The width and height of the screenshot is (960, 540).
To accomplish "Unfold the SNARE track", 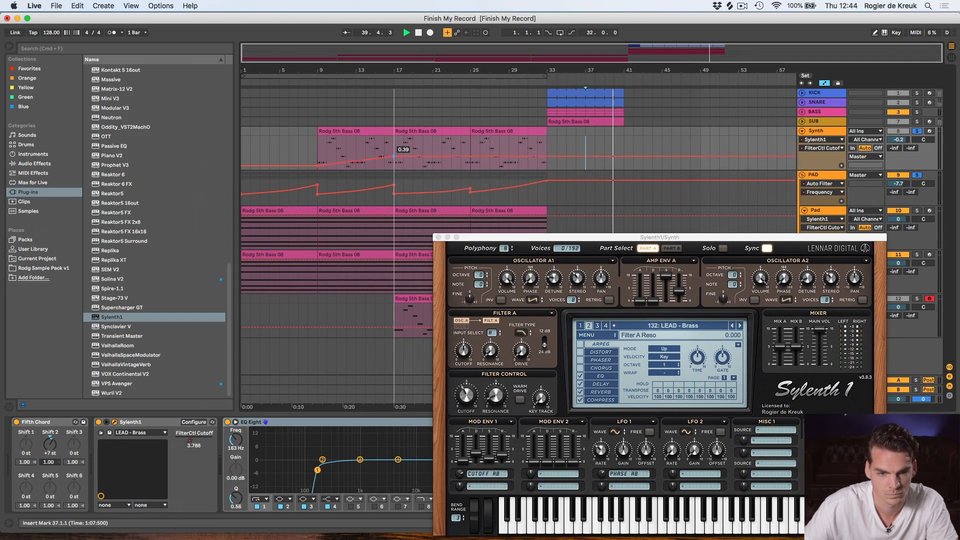I will [x=802, y=102].
